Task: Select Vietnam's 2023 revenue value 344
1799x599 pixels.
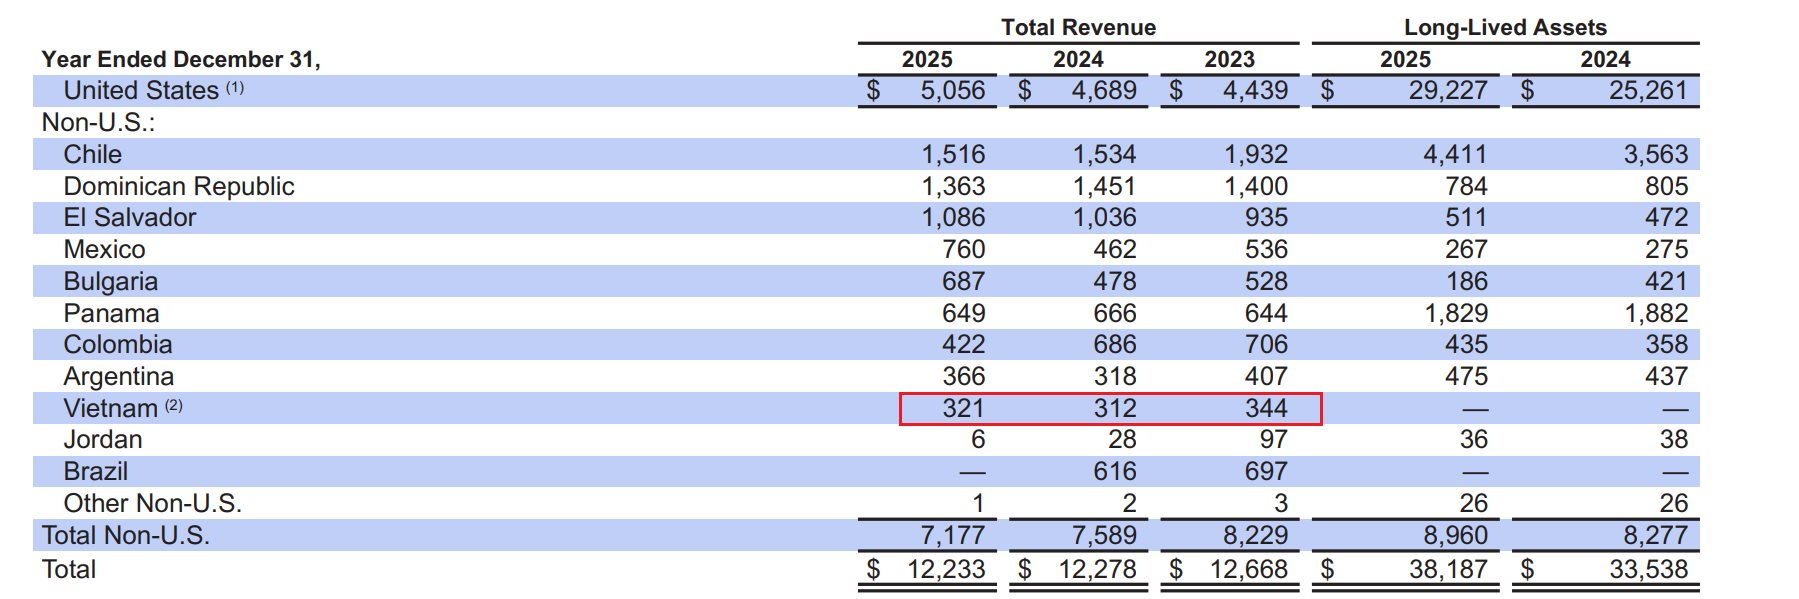Action: click(1265, 408)
